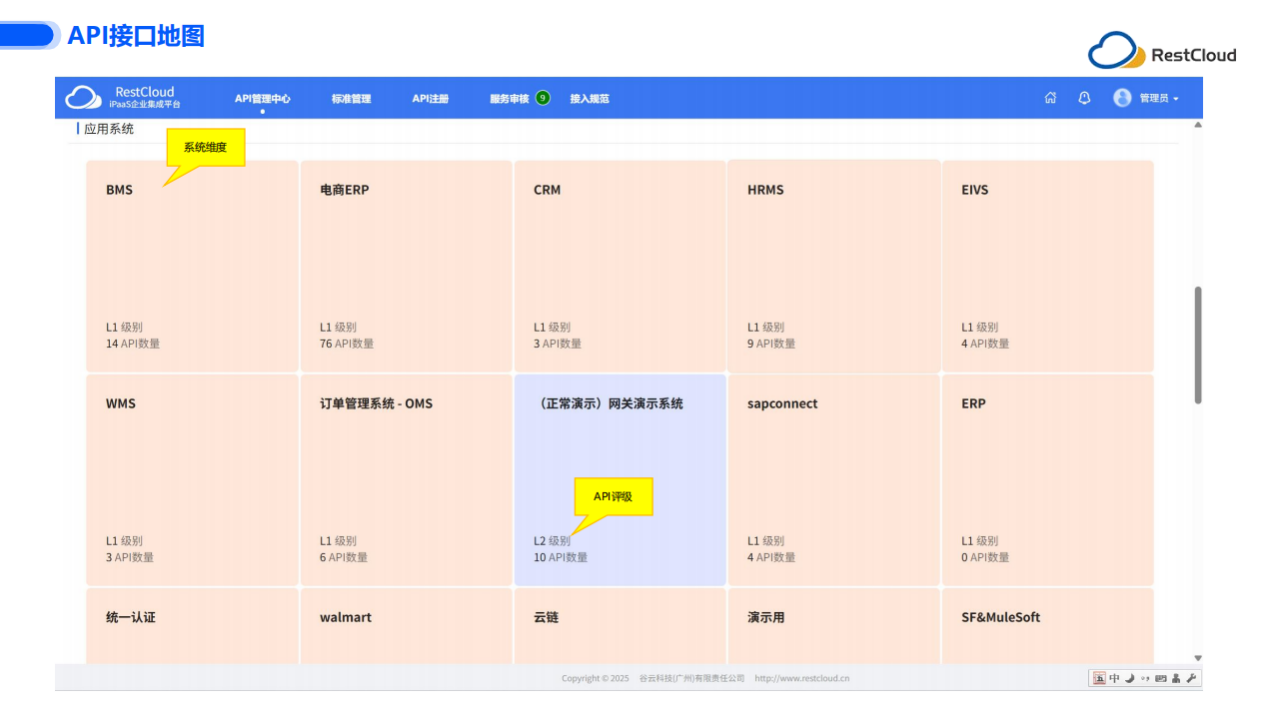Open the 订单管理系统 - OMS card

[x=406, y=480]
